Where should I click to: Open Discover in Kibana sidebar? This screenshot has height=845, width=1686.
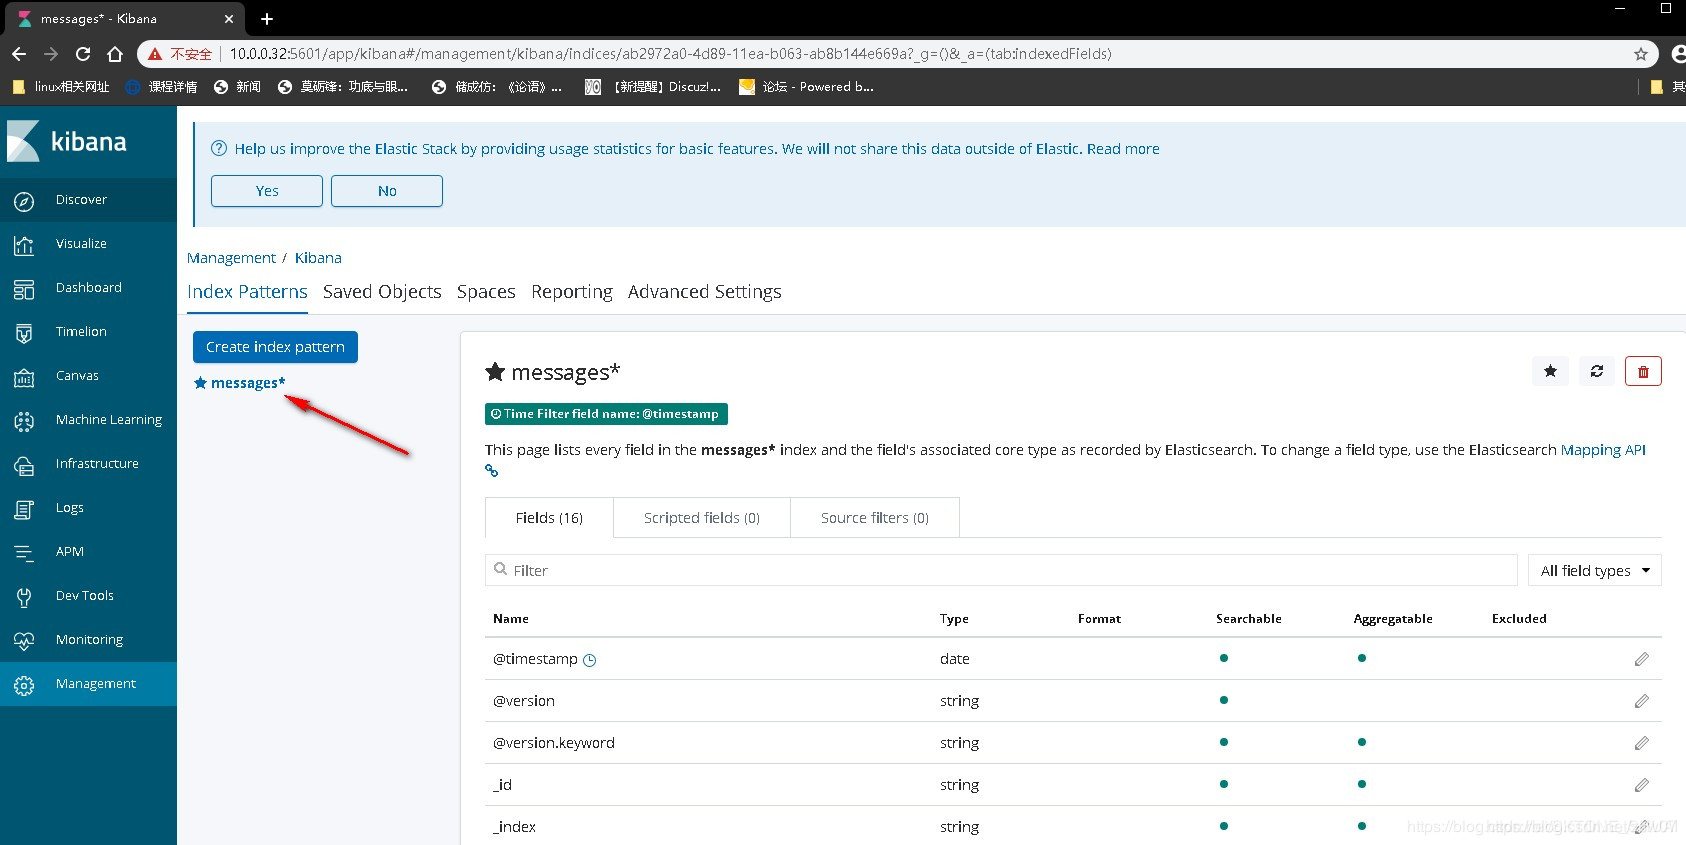[88, 200]
